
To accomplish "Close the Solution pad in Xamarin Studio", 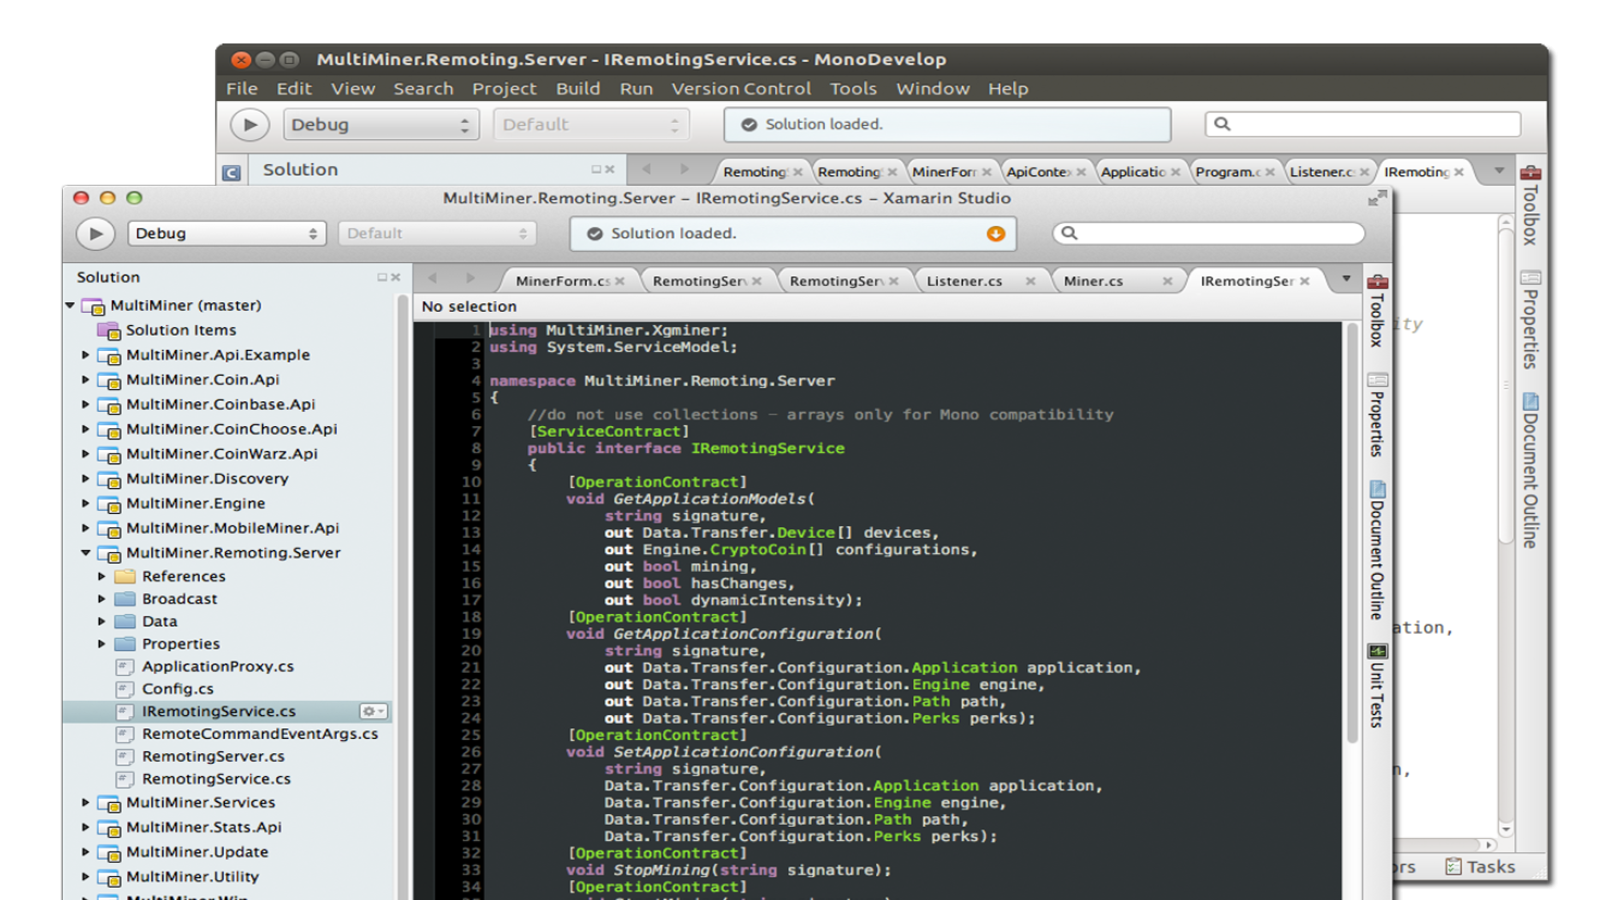I will pyautogui.click(x=396, y=277).
